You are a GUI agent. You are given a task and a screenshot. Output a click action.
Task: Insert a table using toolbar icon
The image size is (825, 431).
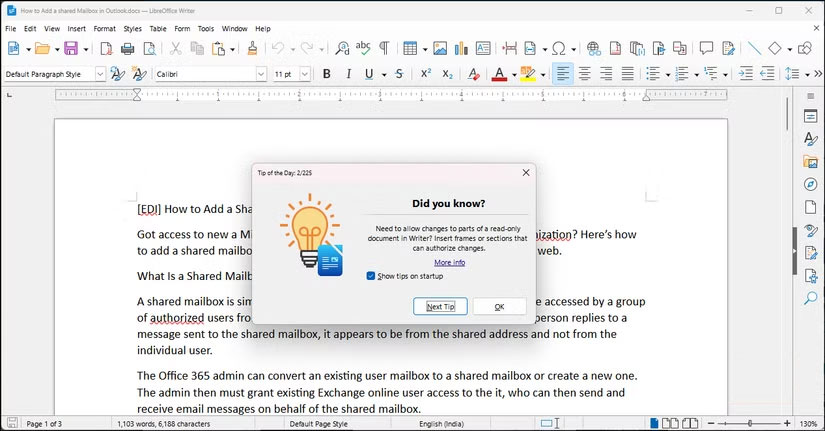[x=410, y=48]
